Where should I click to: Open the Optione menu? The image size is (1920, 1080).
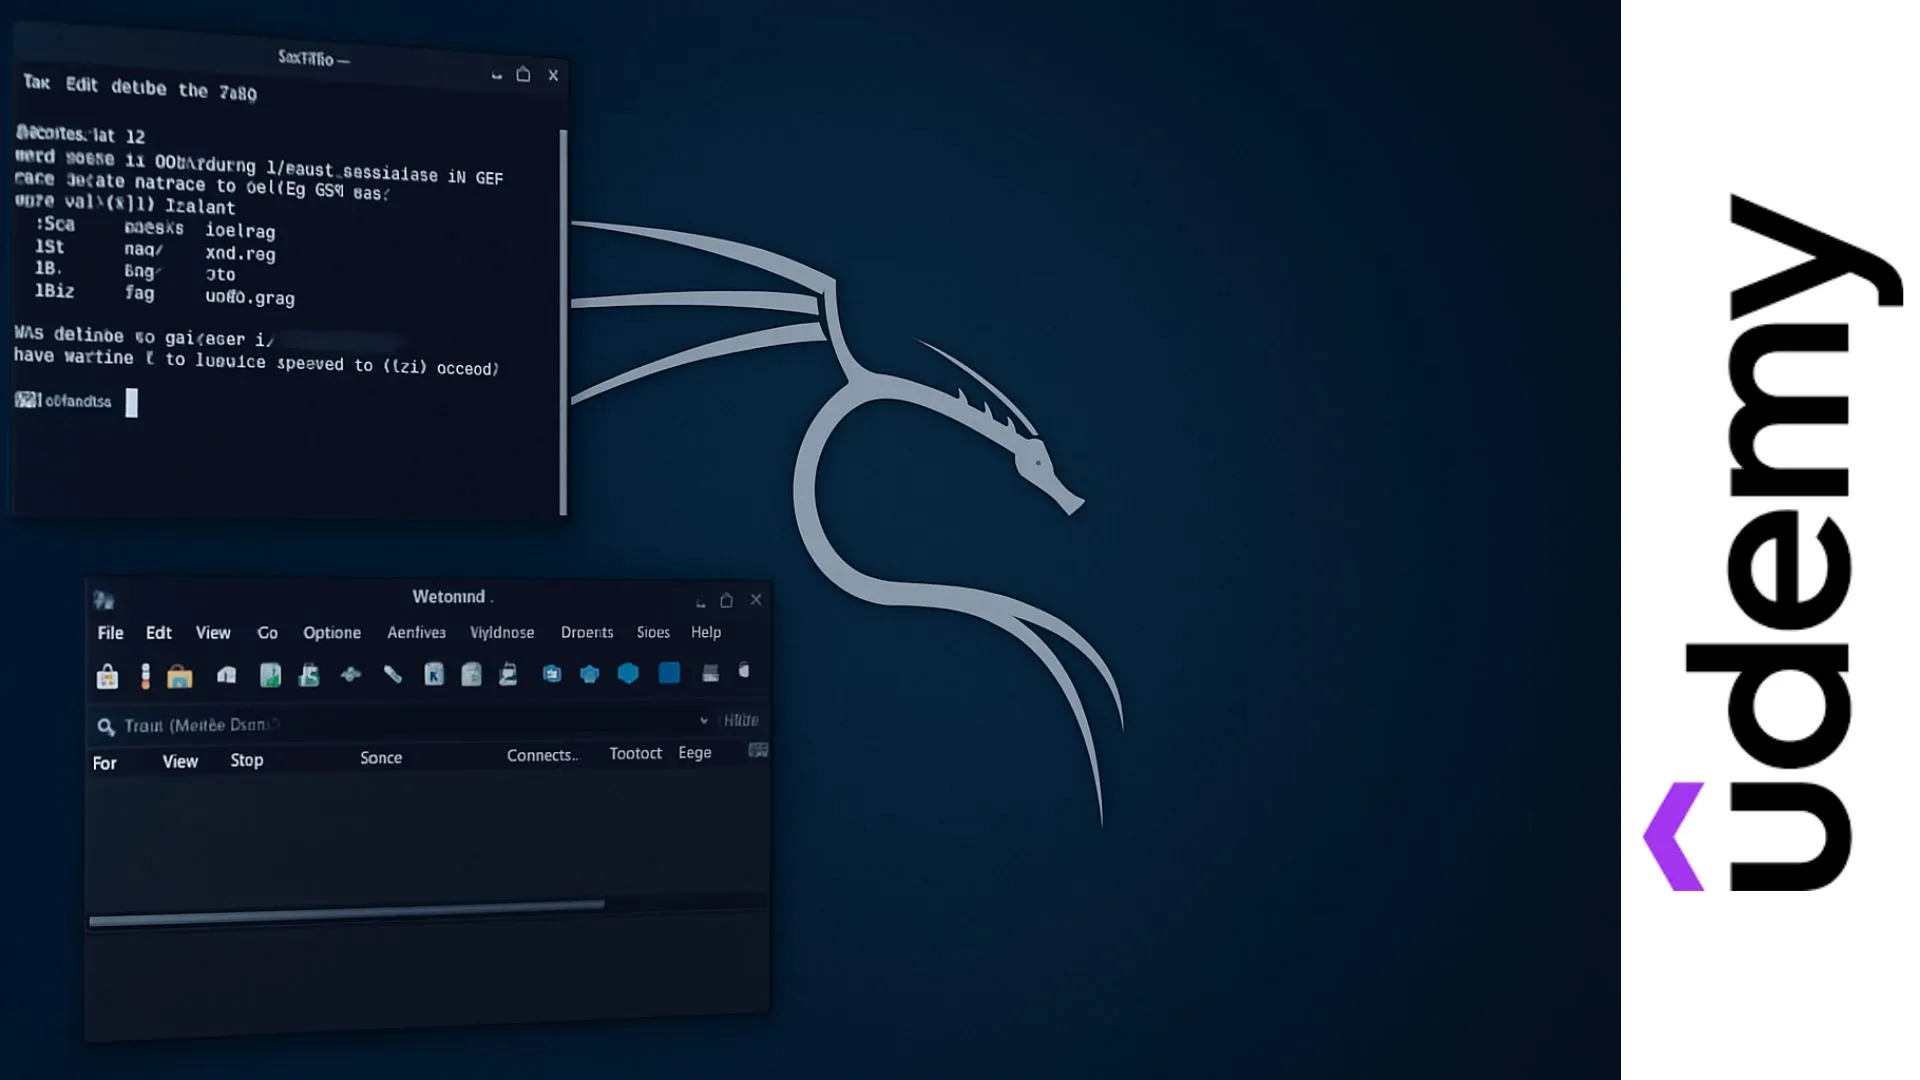332,633
